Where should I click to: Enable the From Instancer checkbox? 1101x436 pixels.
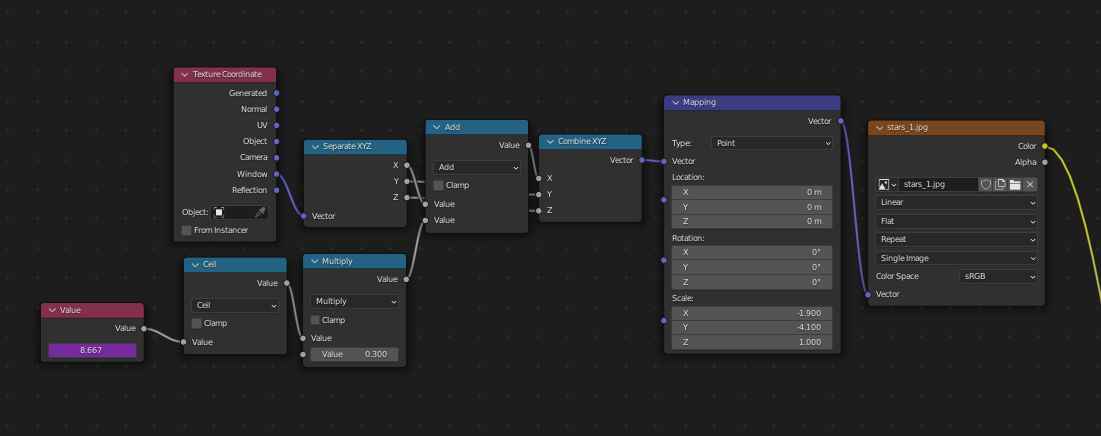[187, 230]
